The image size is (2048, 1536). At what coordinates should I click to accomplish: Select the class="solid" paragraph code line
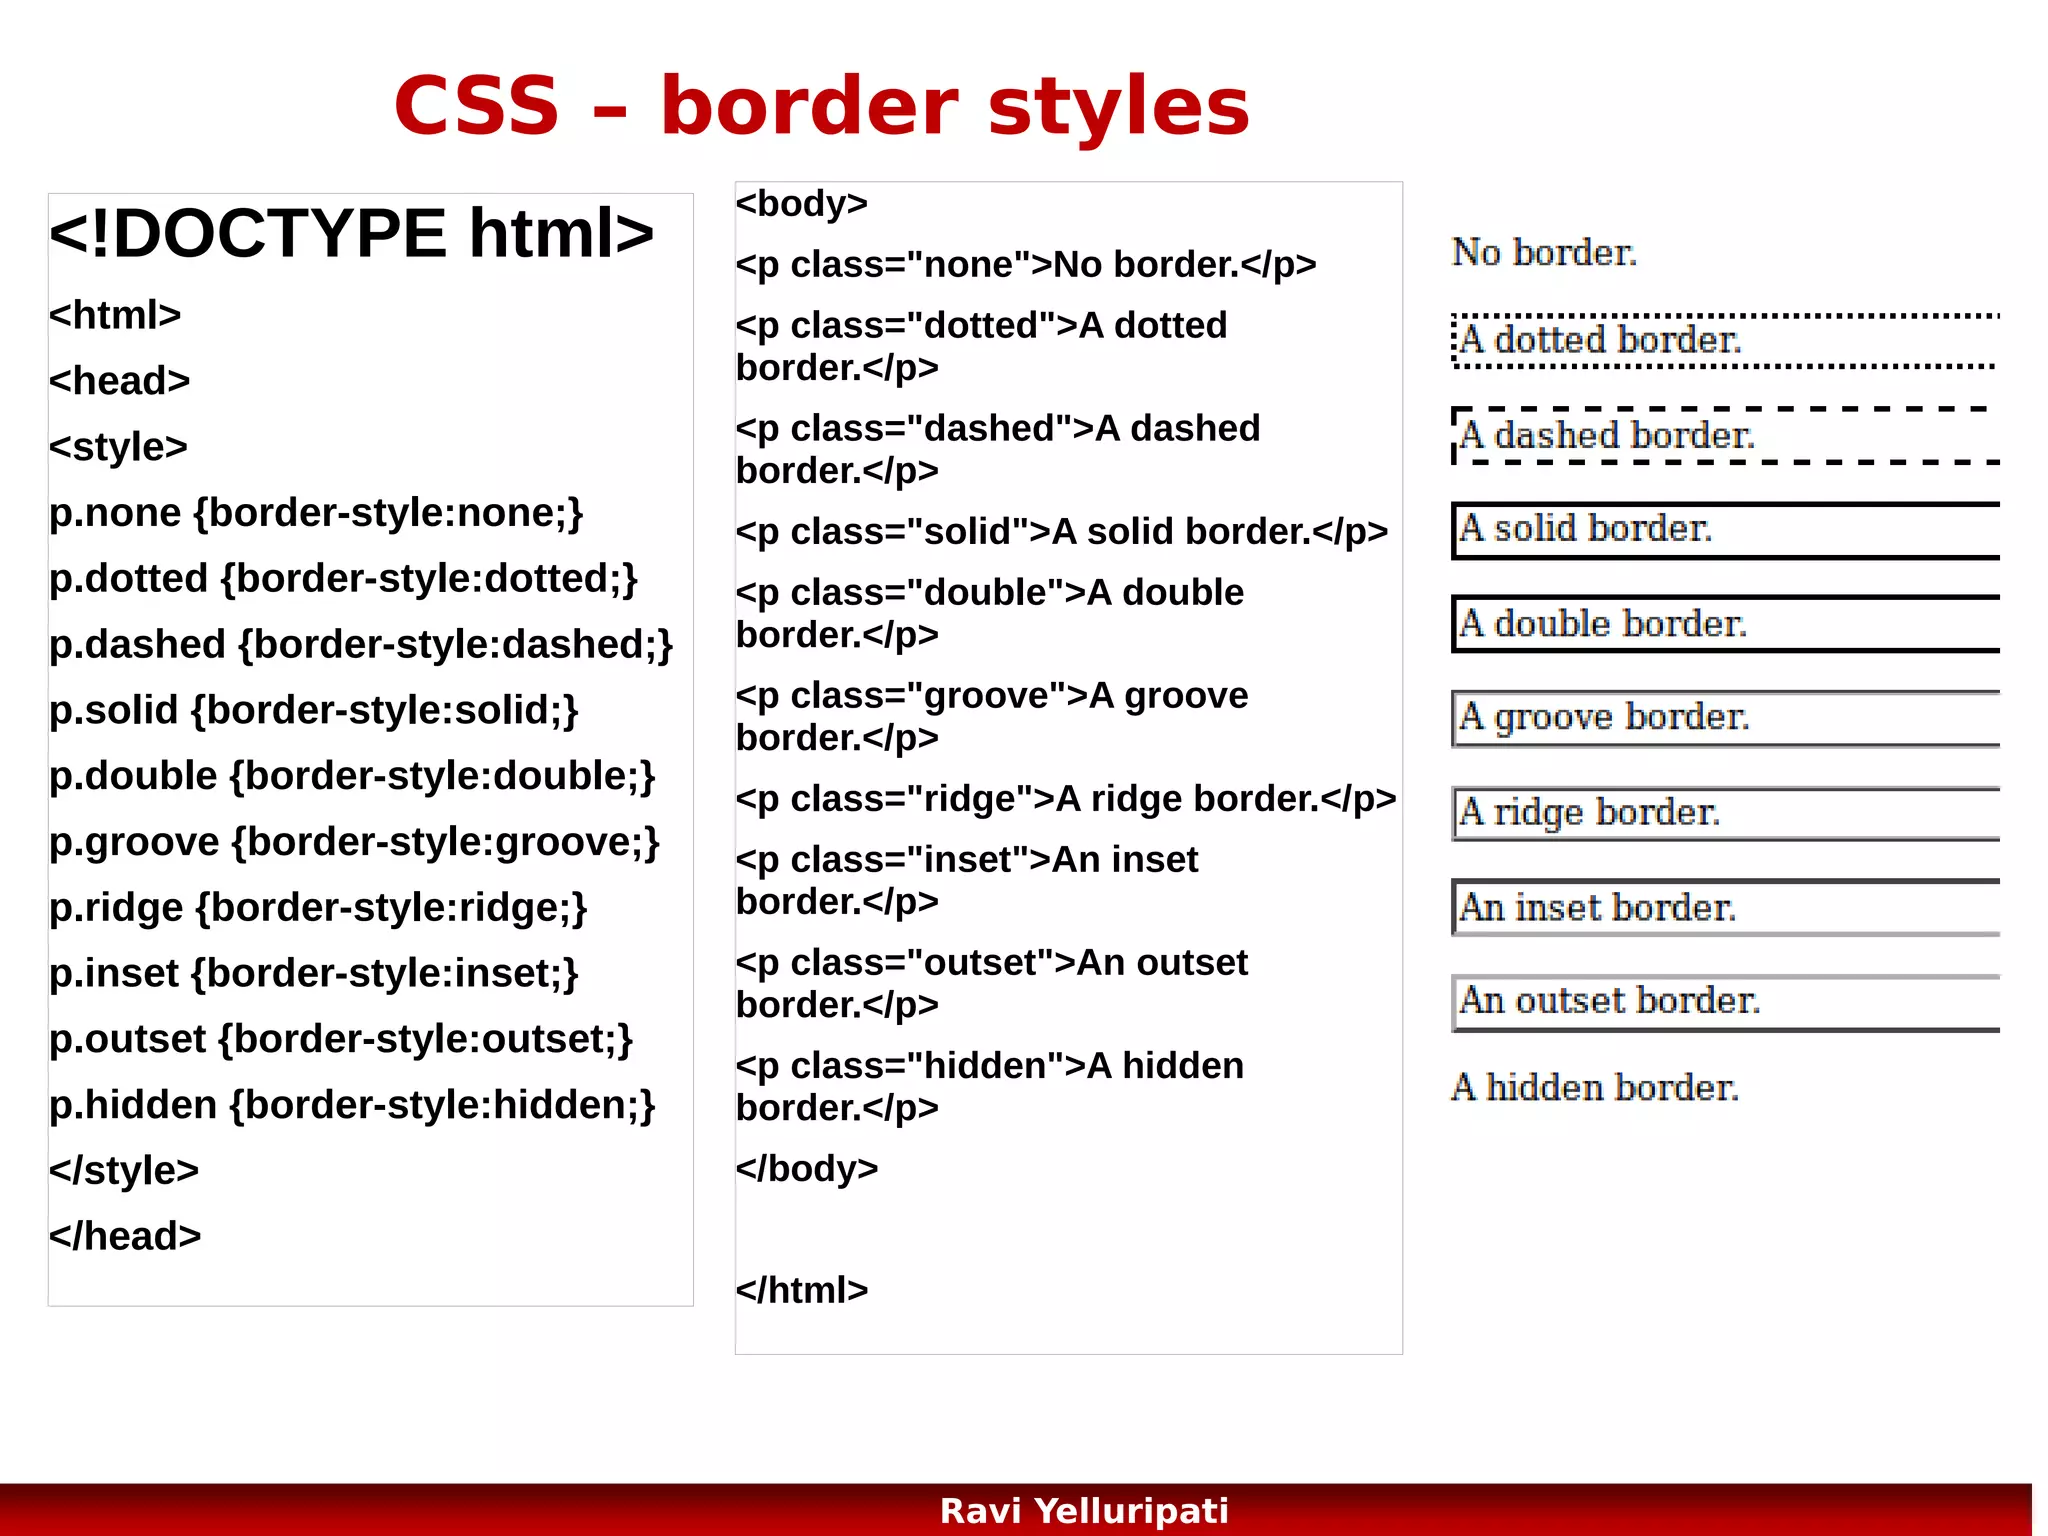click(x=1061, y=531)
